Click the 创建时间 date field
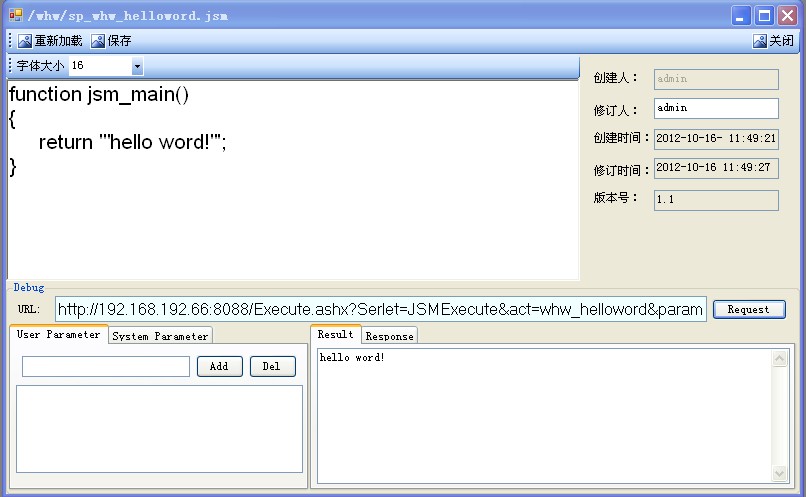 pos(716,139)
